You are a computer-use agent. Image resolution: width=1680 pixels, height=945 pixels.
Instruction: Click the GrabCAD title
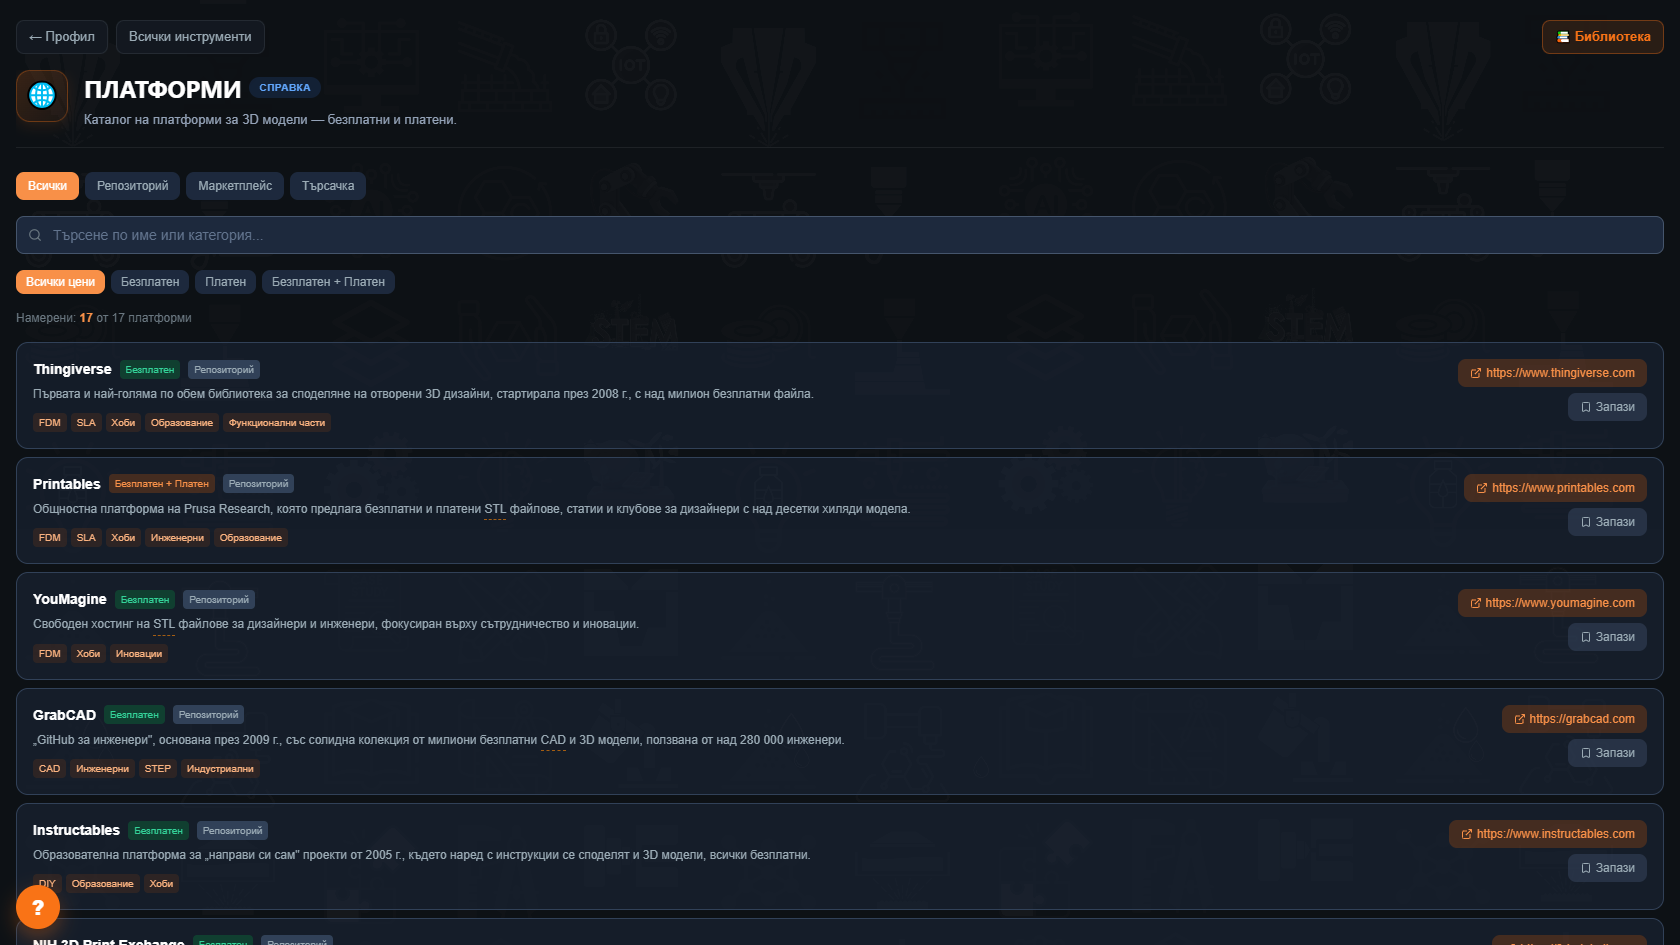pos(64,715)
